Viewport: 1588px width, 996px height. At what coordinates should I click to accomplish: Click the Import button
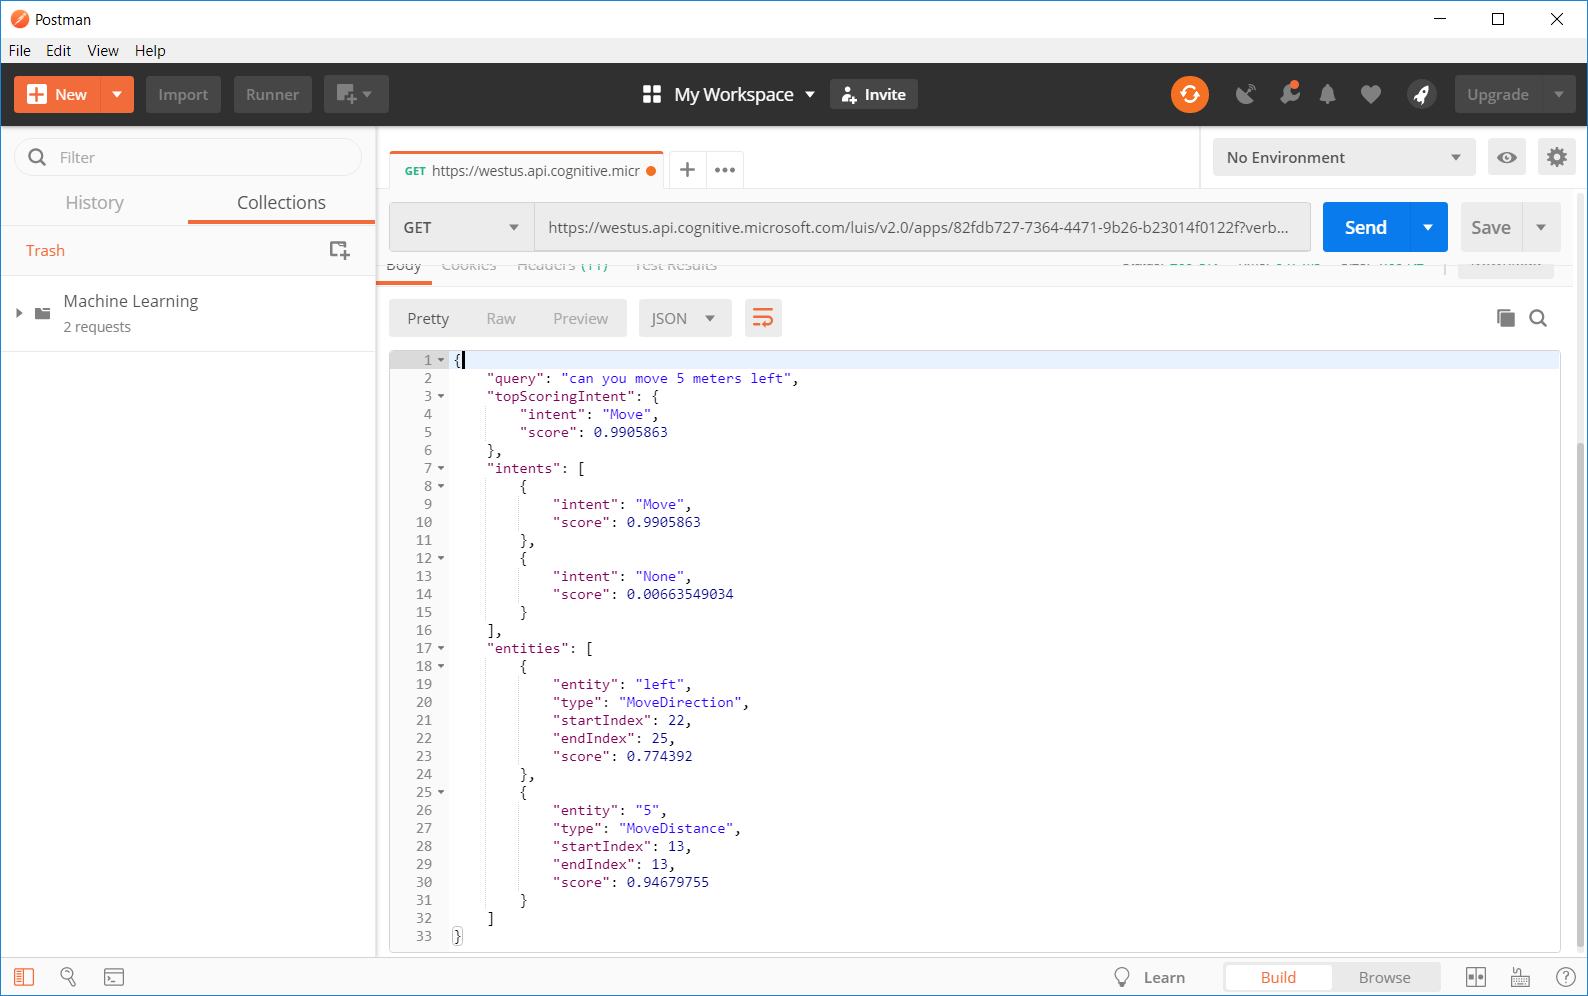[x=183, y=94]
